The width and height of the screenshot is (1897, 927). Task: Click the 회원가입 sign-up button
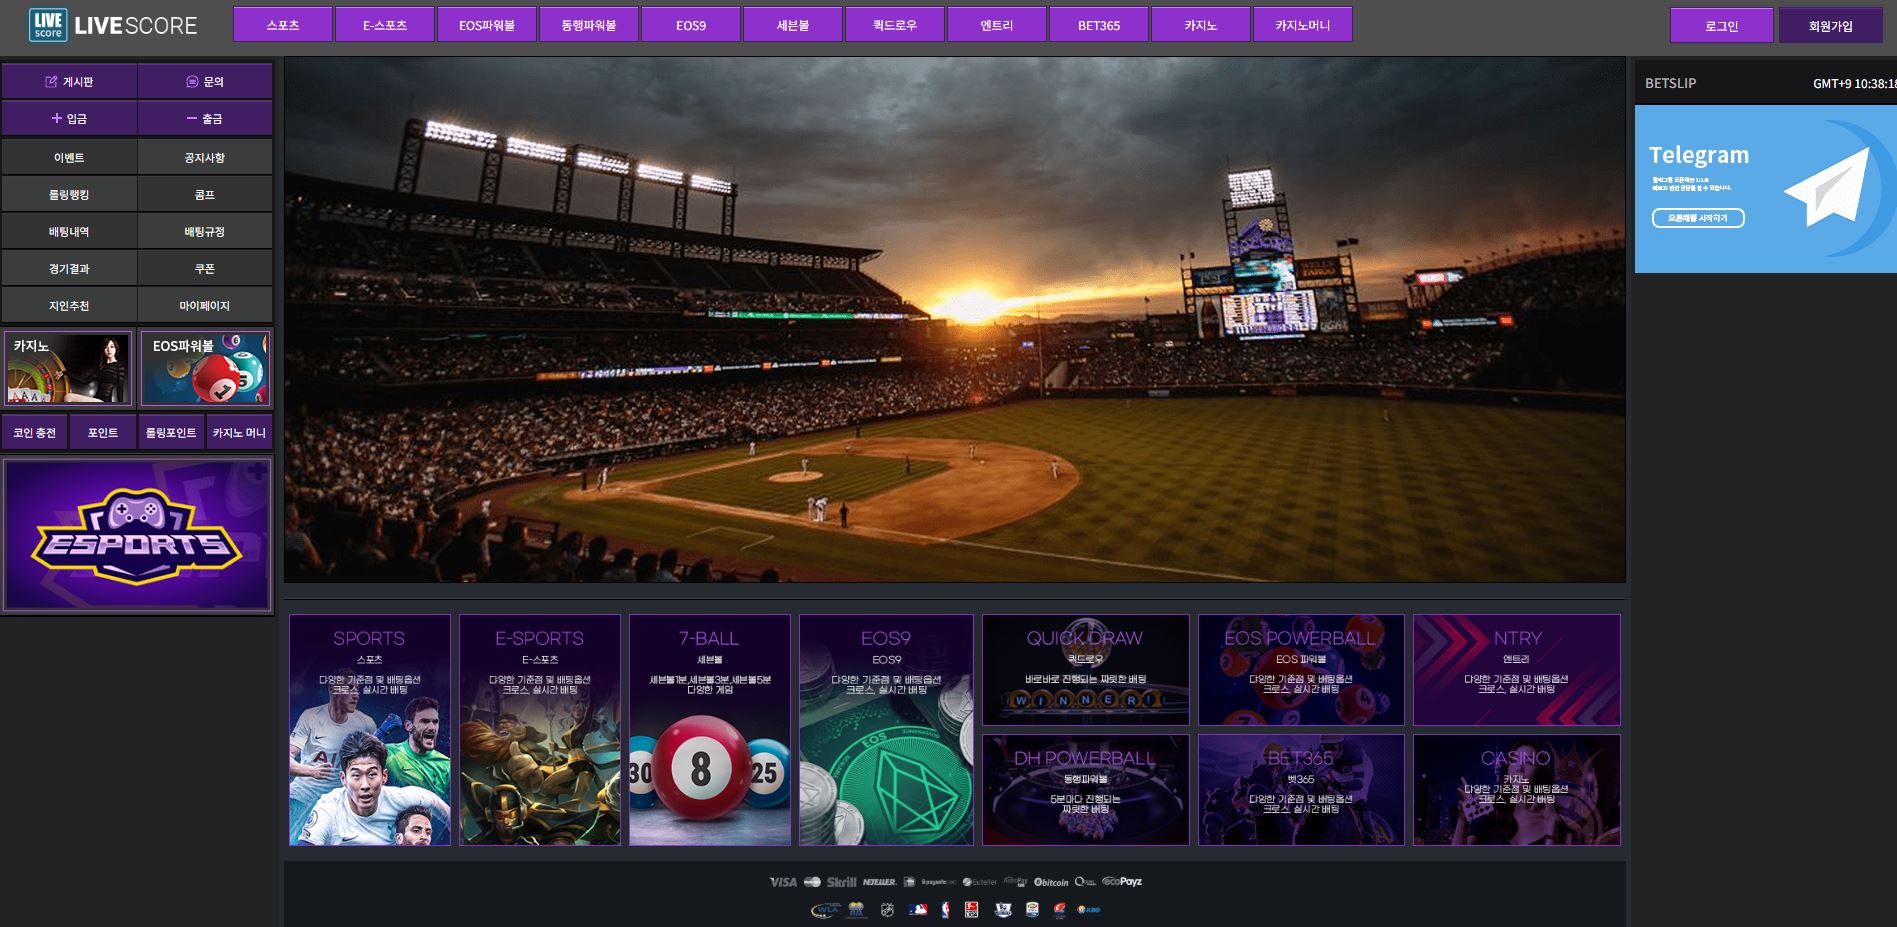coord(1830,26)
